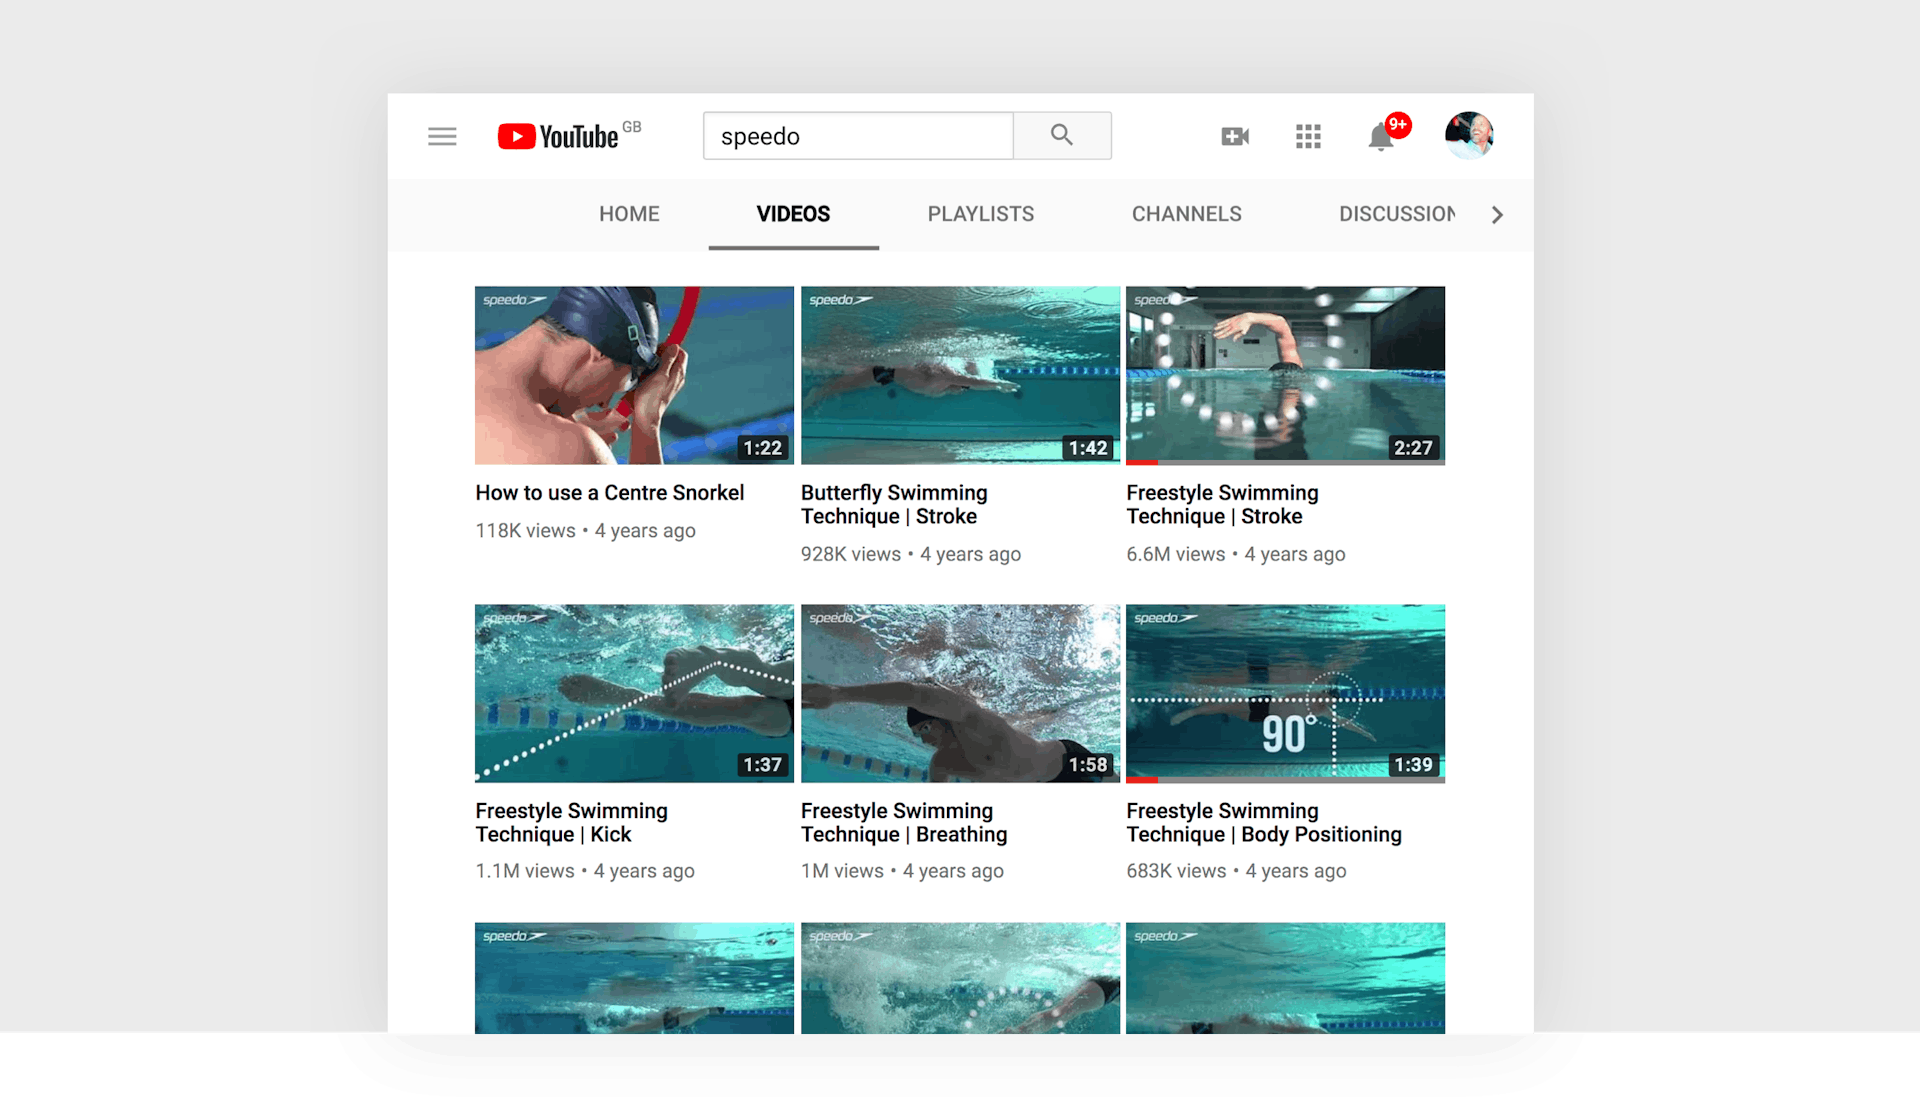This screenshot has width=1920, height=1115.
Task: Play the Freestyle Kick 1:37 thumbnail
Action: (634, 692)
